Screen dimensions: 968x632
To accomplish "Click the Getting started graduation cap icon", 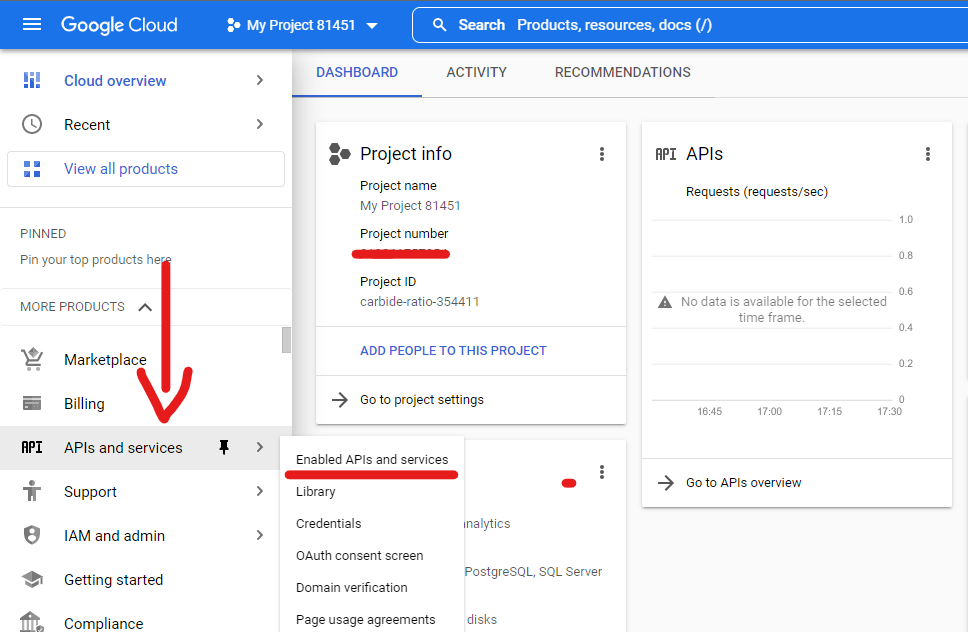I will [32, 580].
